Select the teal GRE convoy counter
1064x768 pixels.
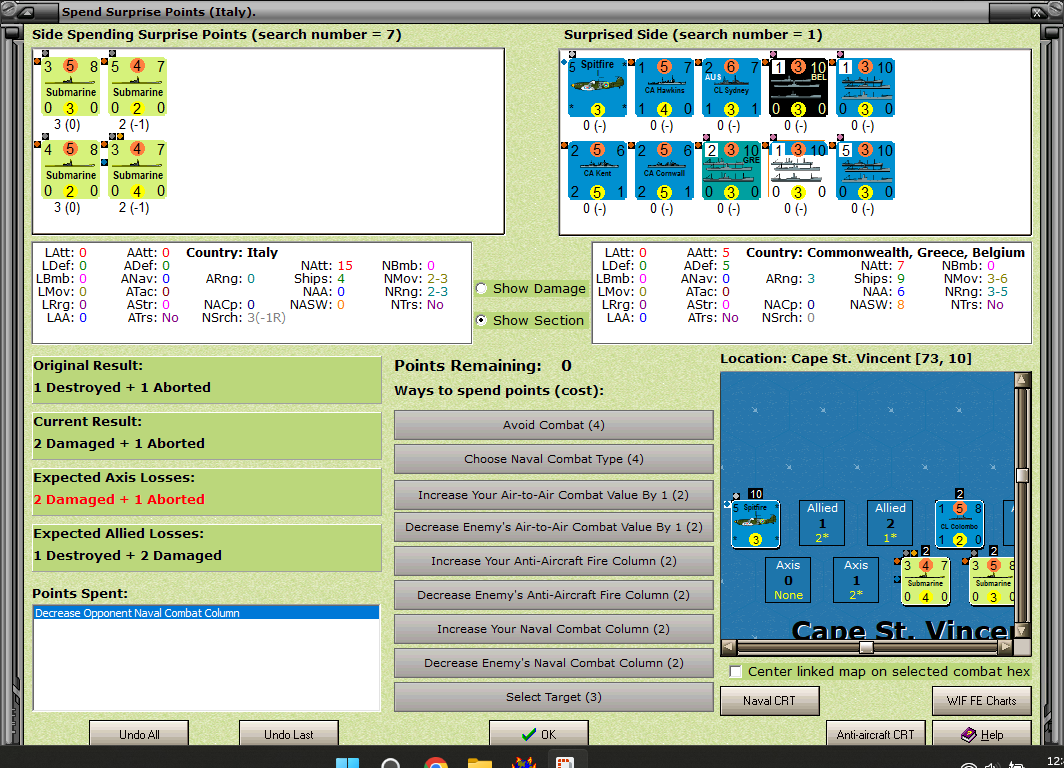click(x=732, y=170)
